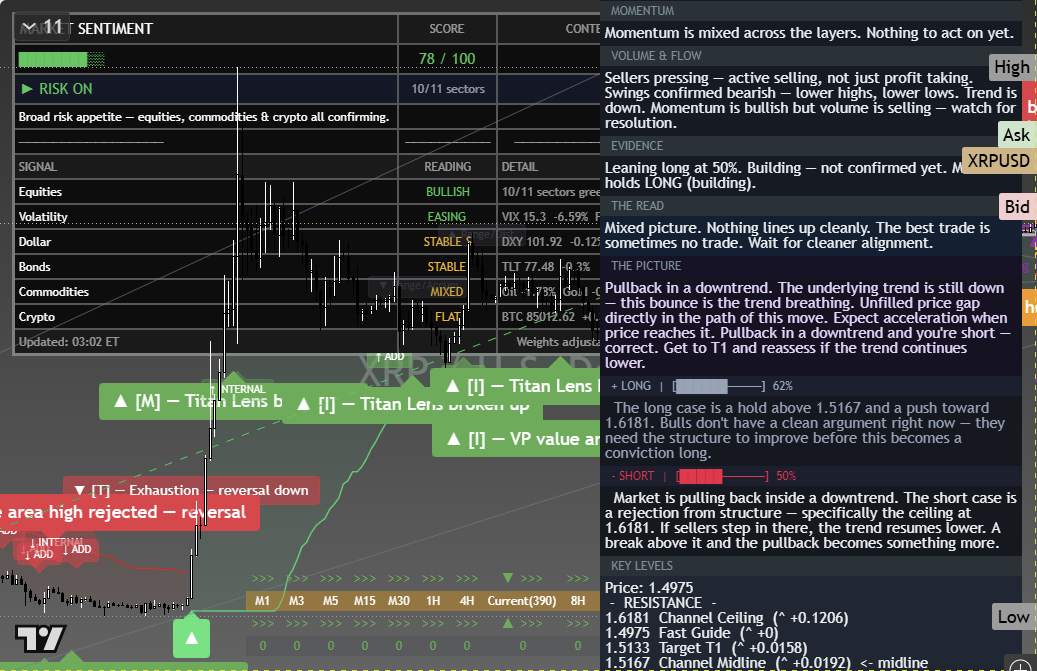Click the Commodities signal row label
The width and height of the screenshot is (1037, 671).
click(x=54, y=292)
